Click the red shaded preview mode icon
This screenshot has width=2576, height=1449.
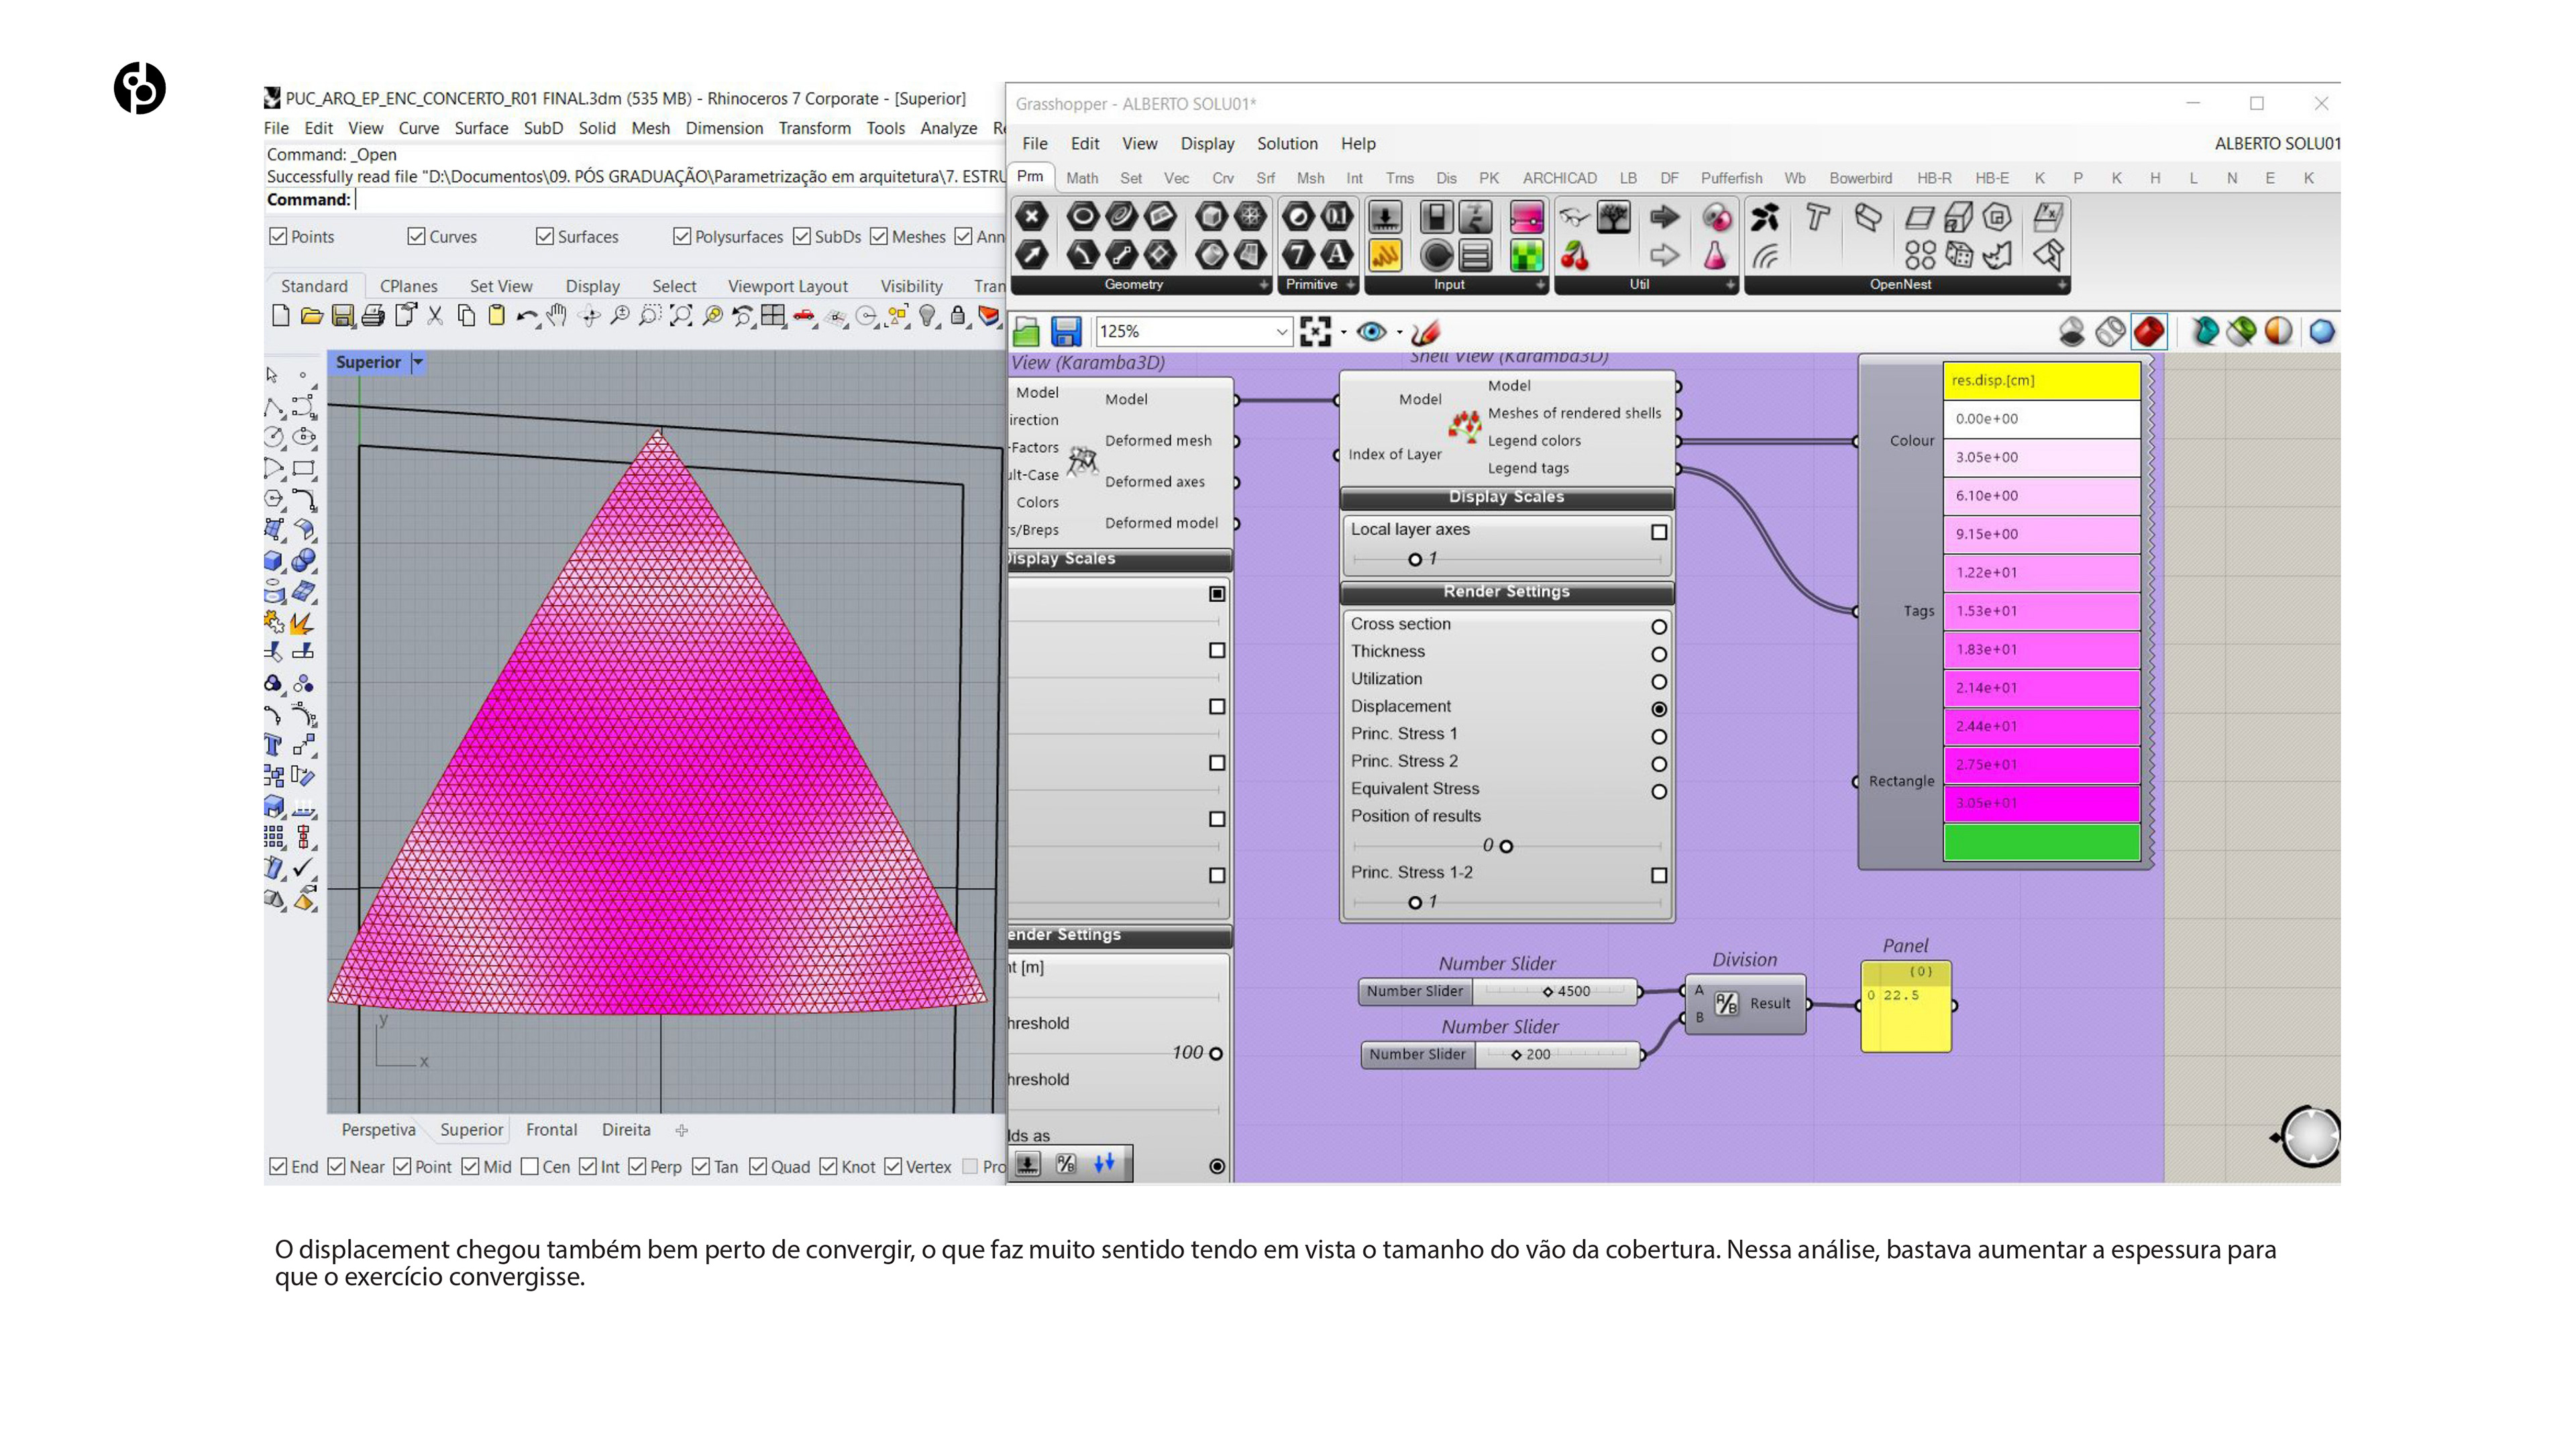2148,331
